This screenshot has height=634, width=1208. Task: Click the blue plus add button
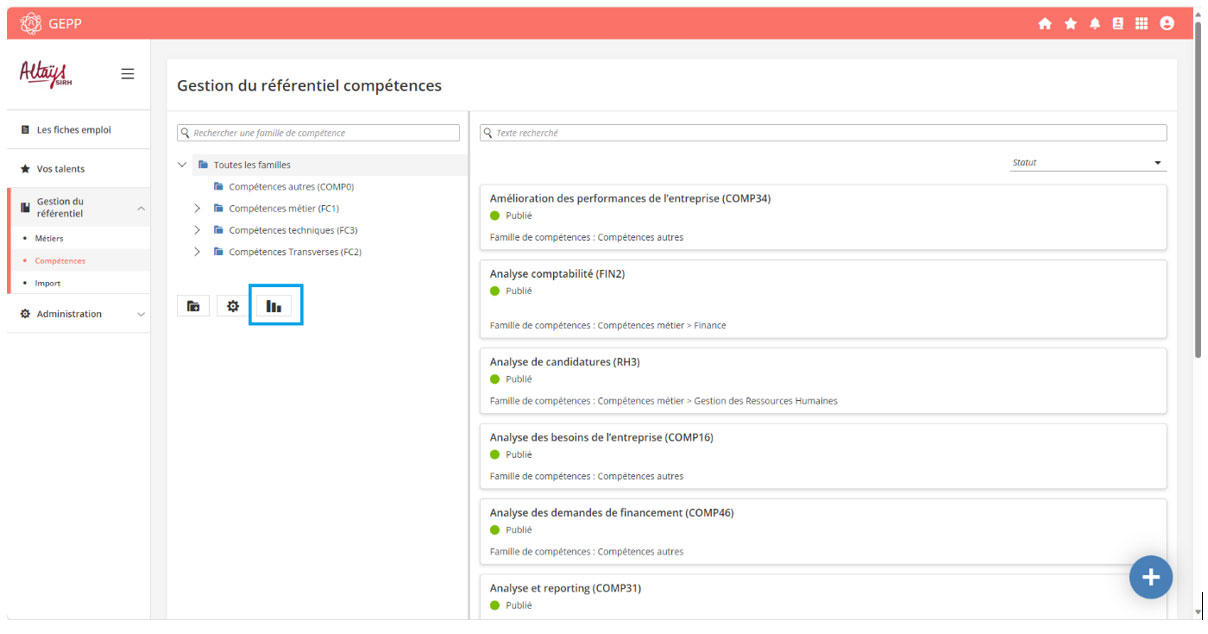point(1150,577)
